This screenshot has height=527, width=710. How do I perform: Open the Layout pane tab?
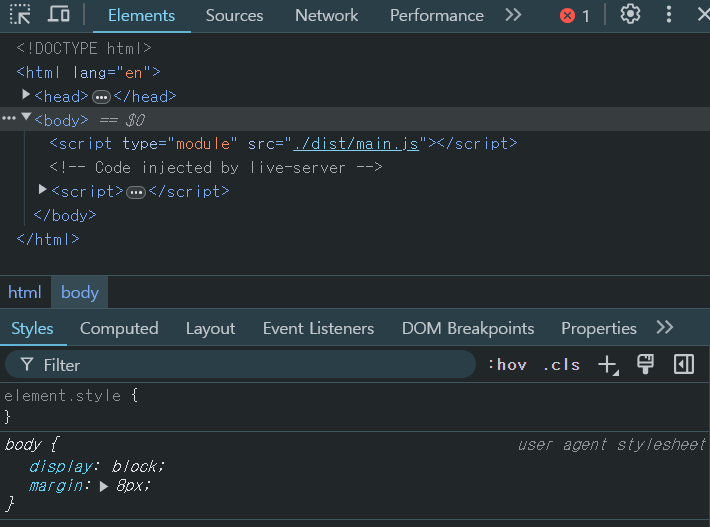click(210, 329)
